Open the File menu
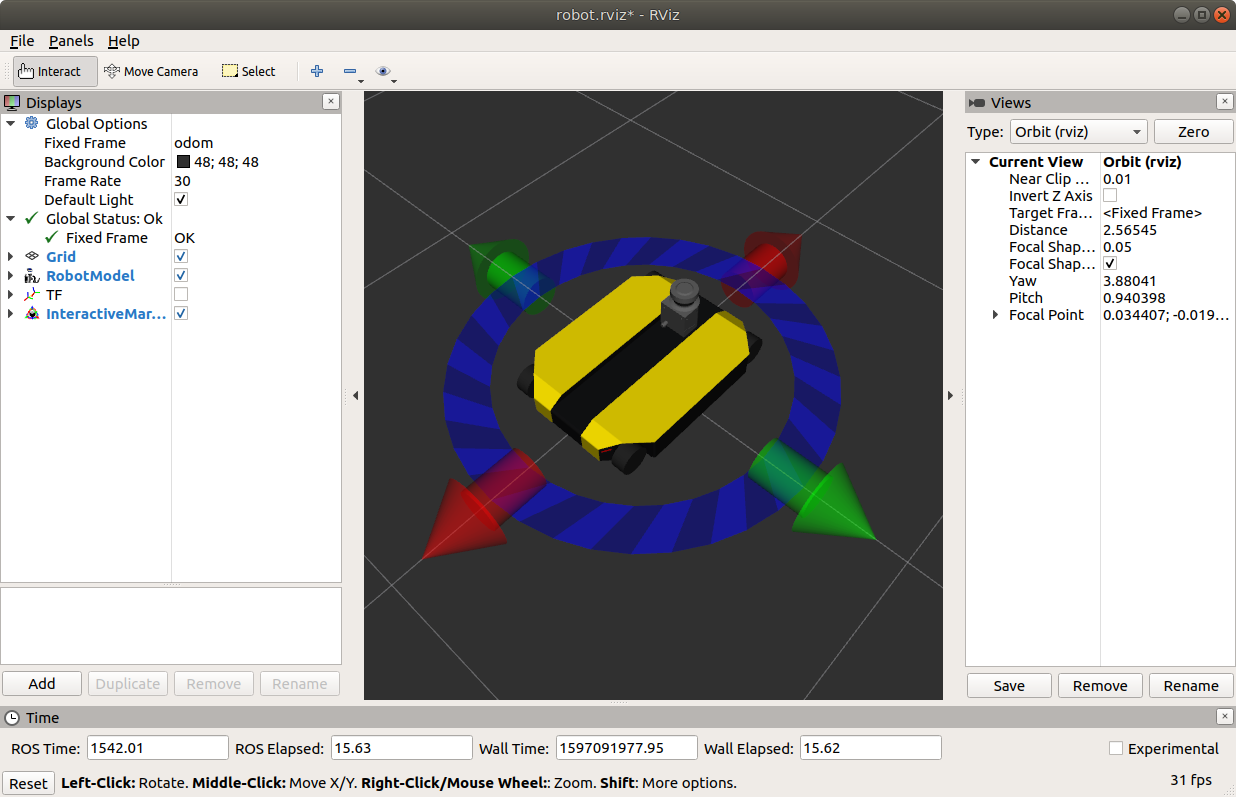This screenshot has height=797, width=1236. [x=22, y=41]
